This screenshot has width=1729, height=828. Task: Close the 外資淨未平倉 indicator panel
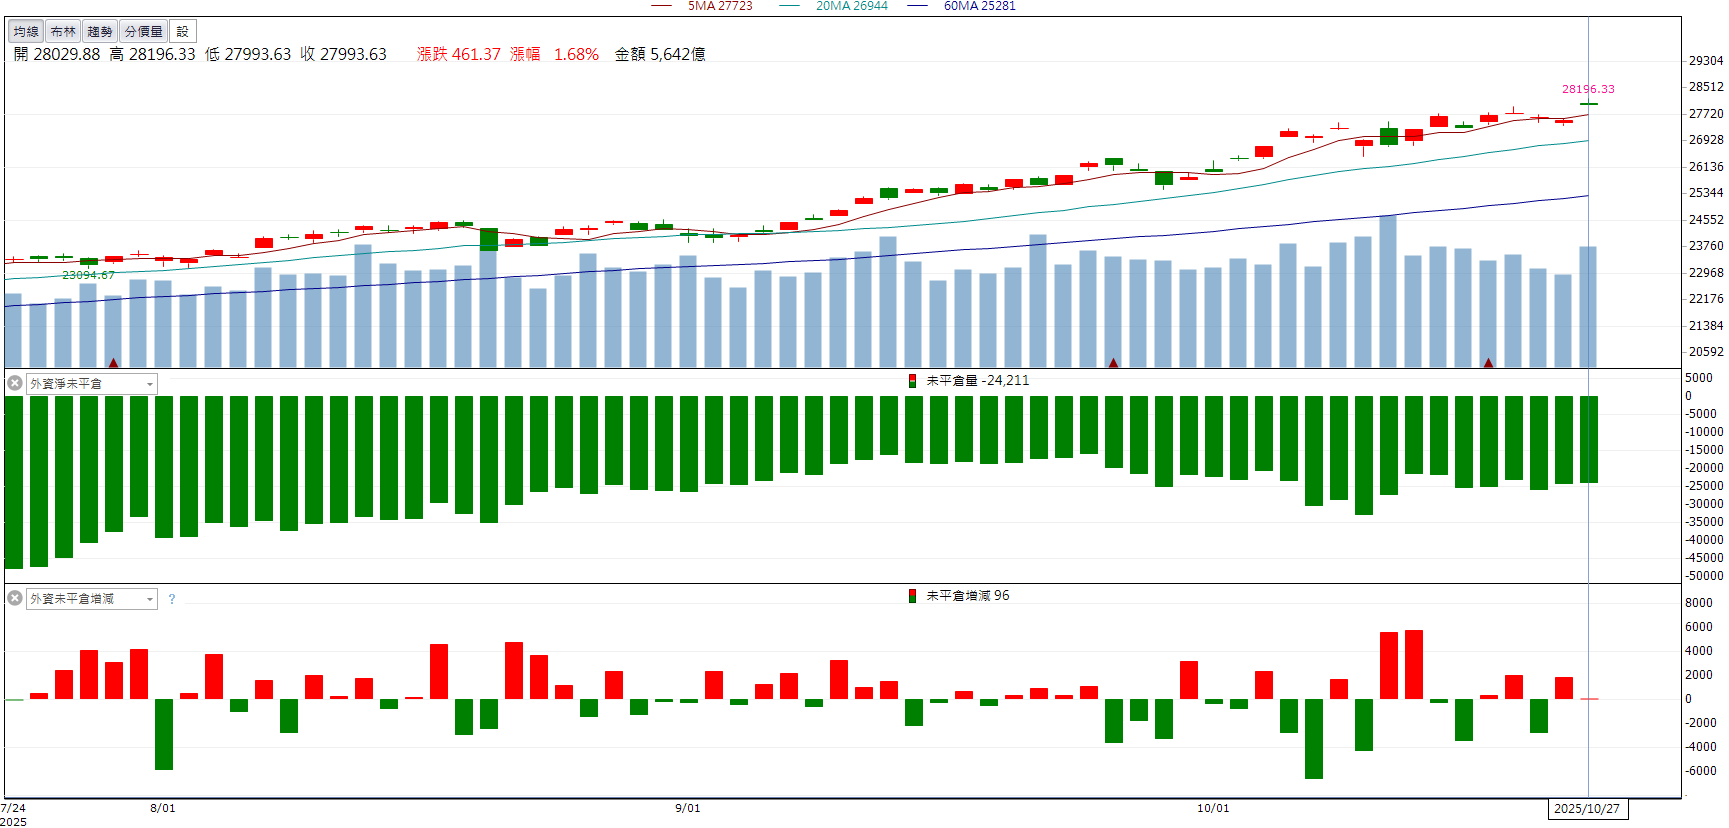pyautogui.click(x=15, y=383)
